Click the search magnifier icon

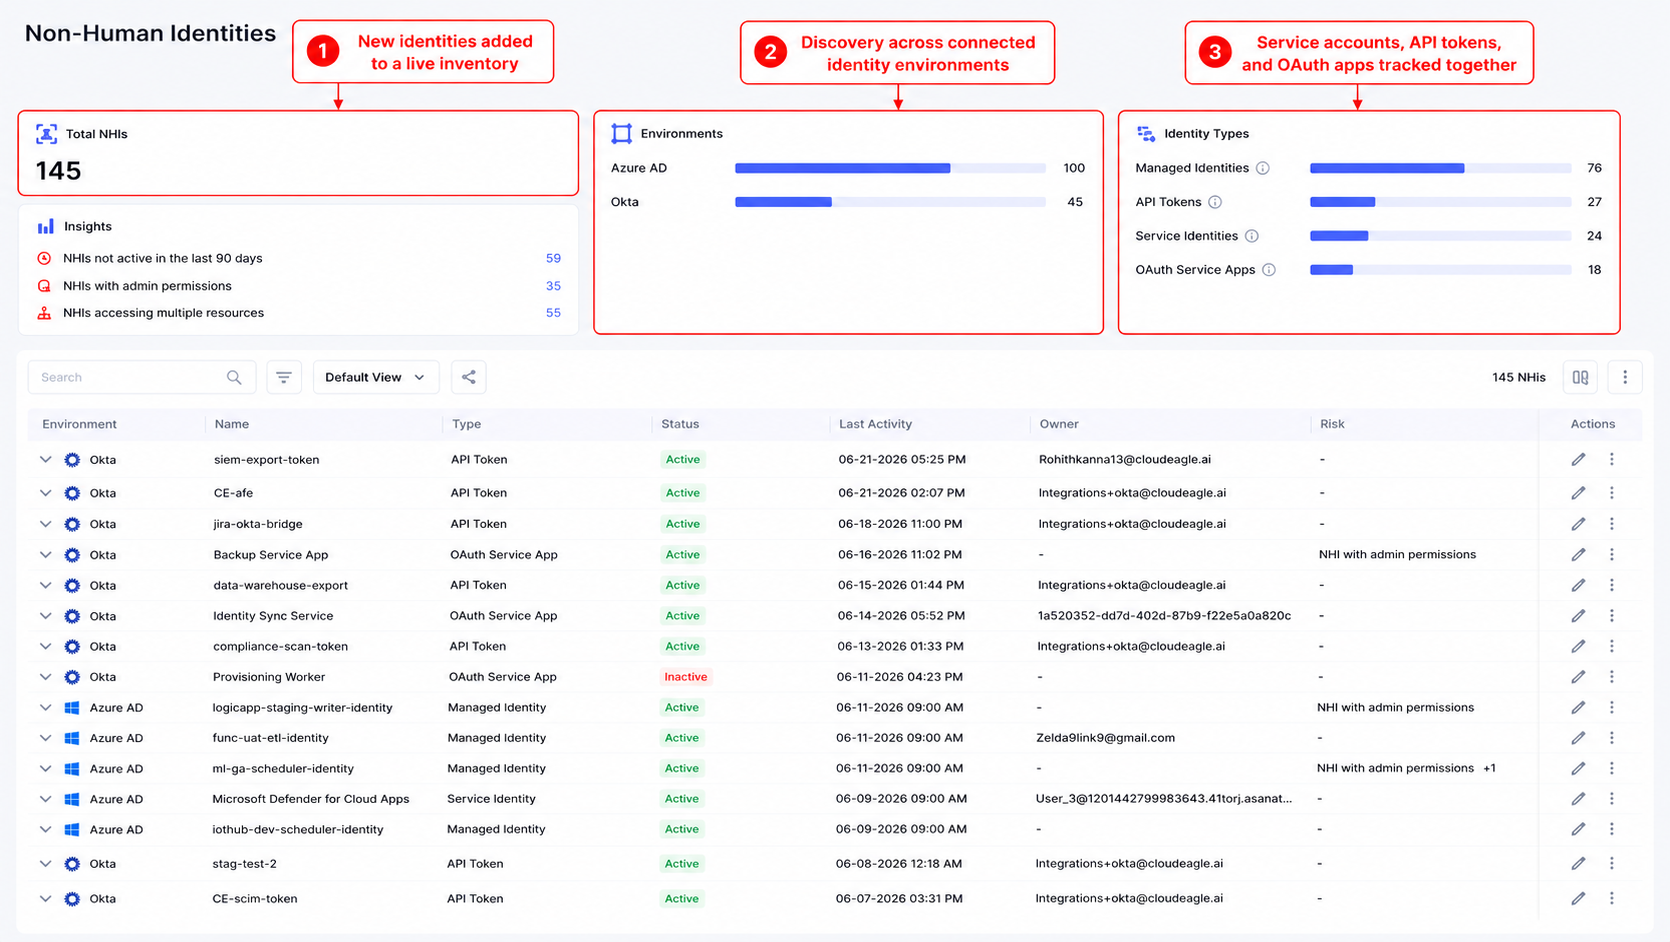click(x=234, y=377)
